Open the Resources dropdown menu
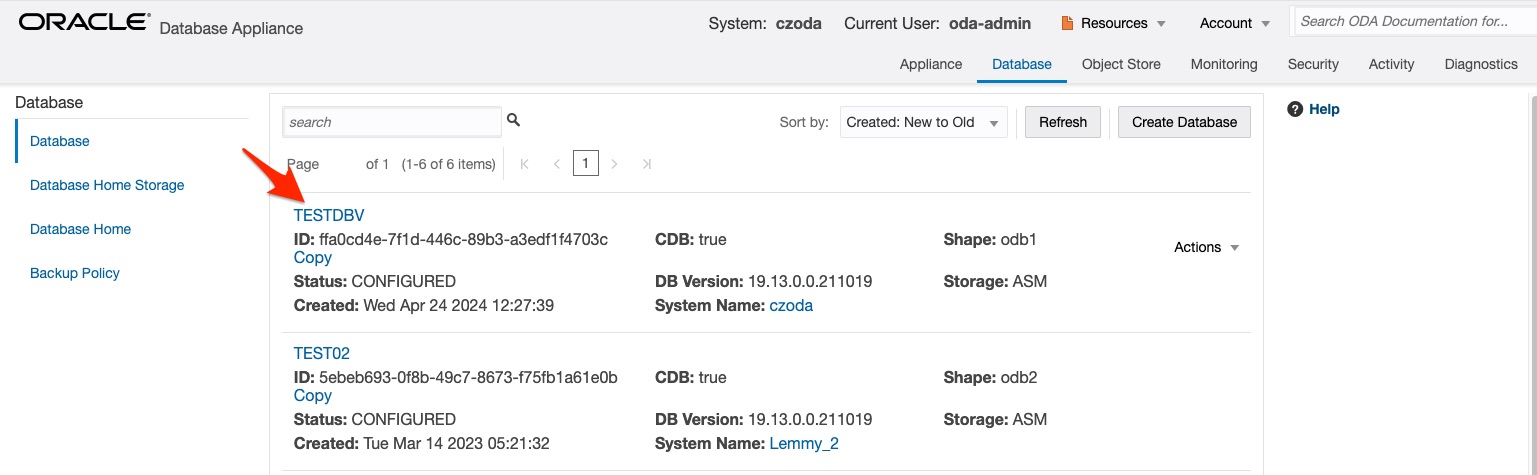This screenshot has height=475, width=1537. tap(1114, 23)
